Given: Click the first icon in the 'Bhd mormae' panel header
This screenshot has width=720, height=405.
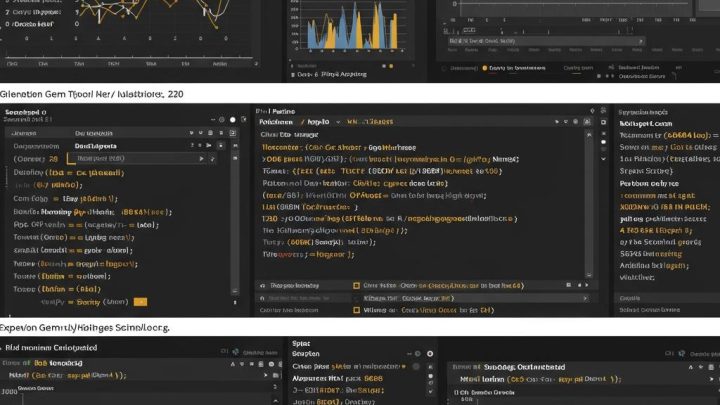Looking at the screenshot, I should (224, 352).
